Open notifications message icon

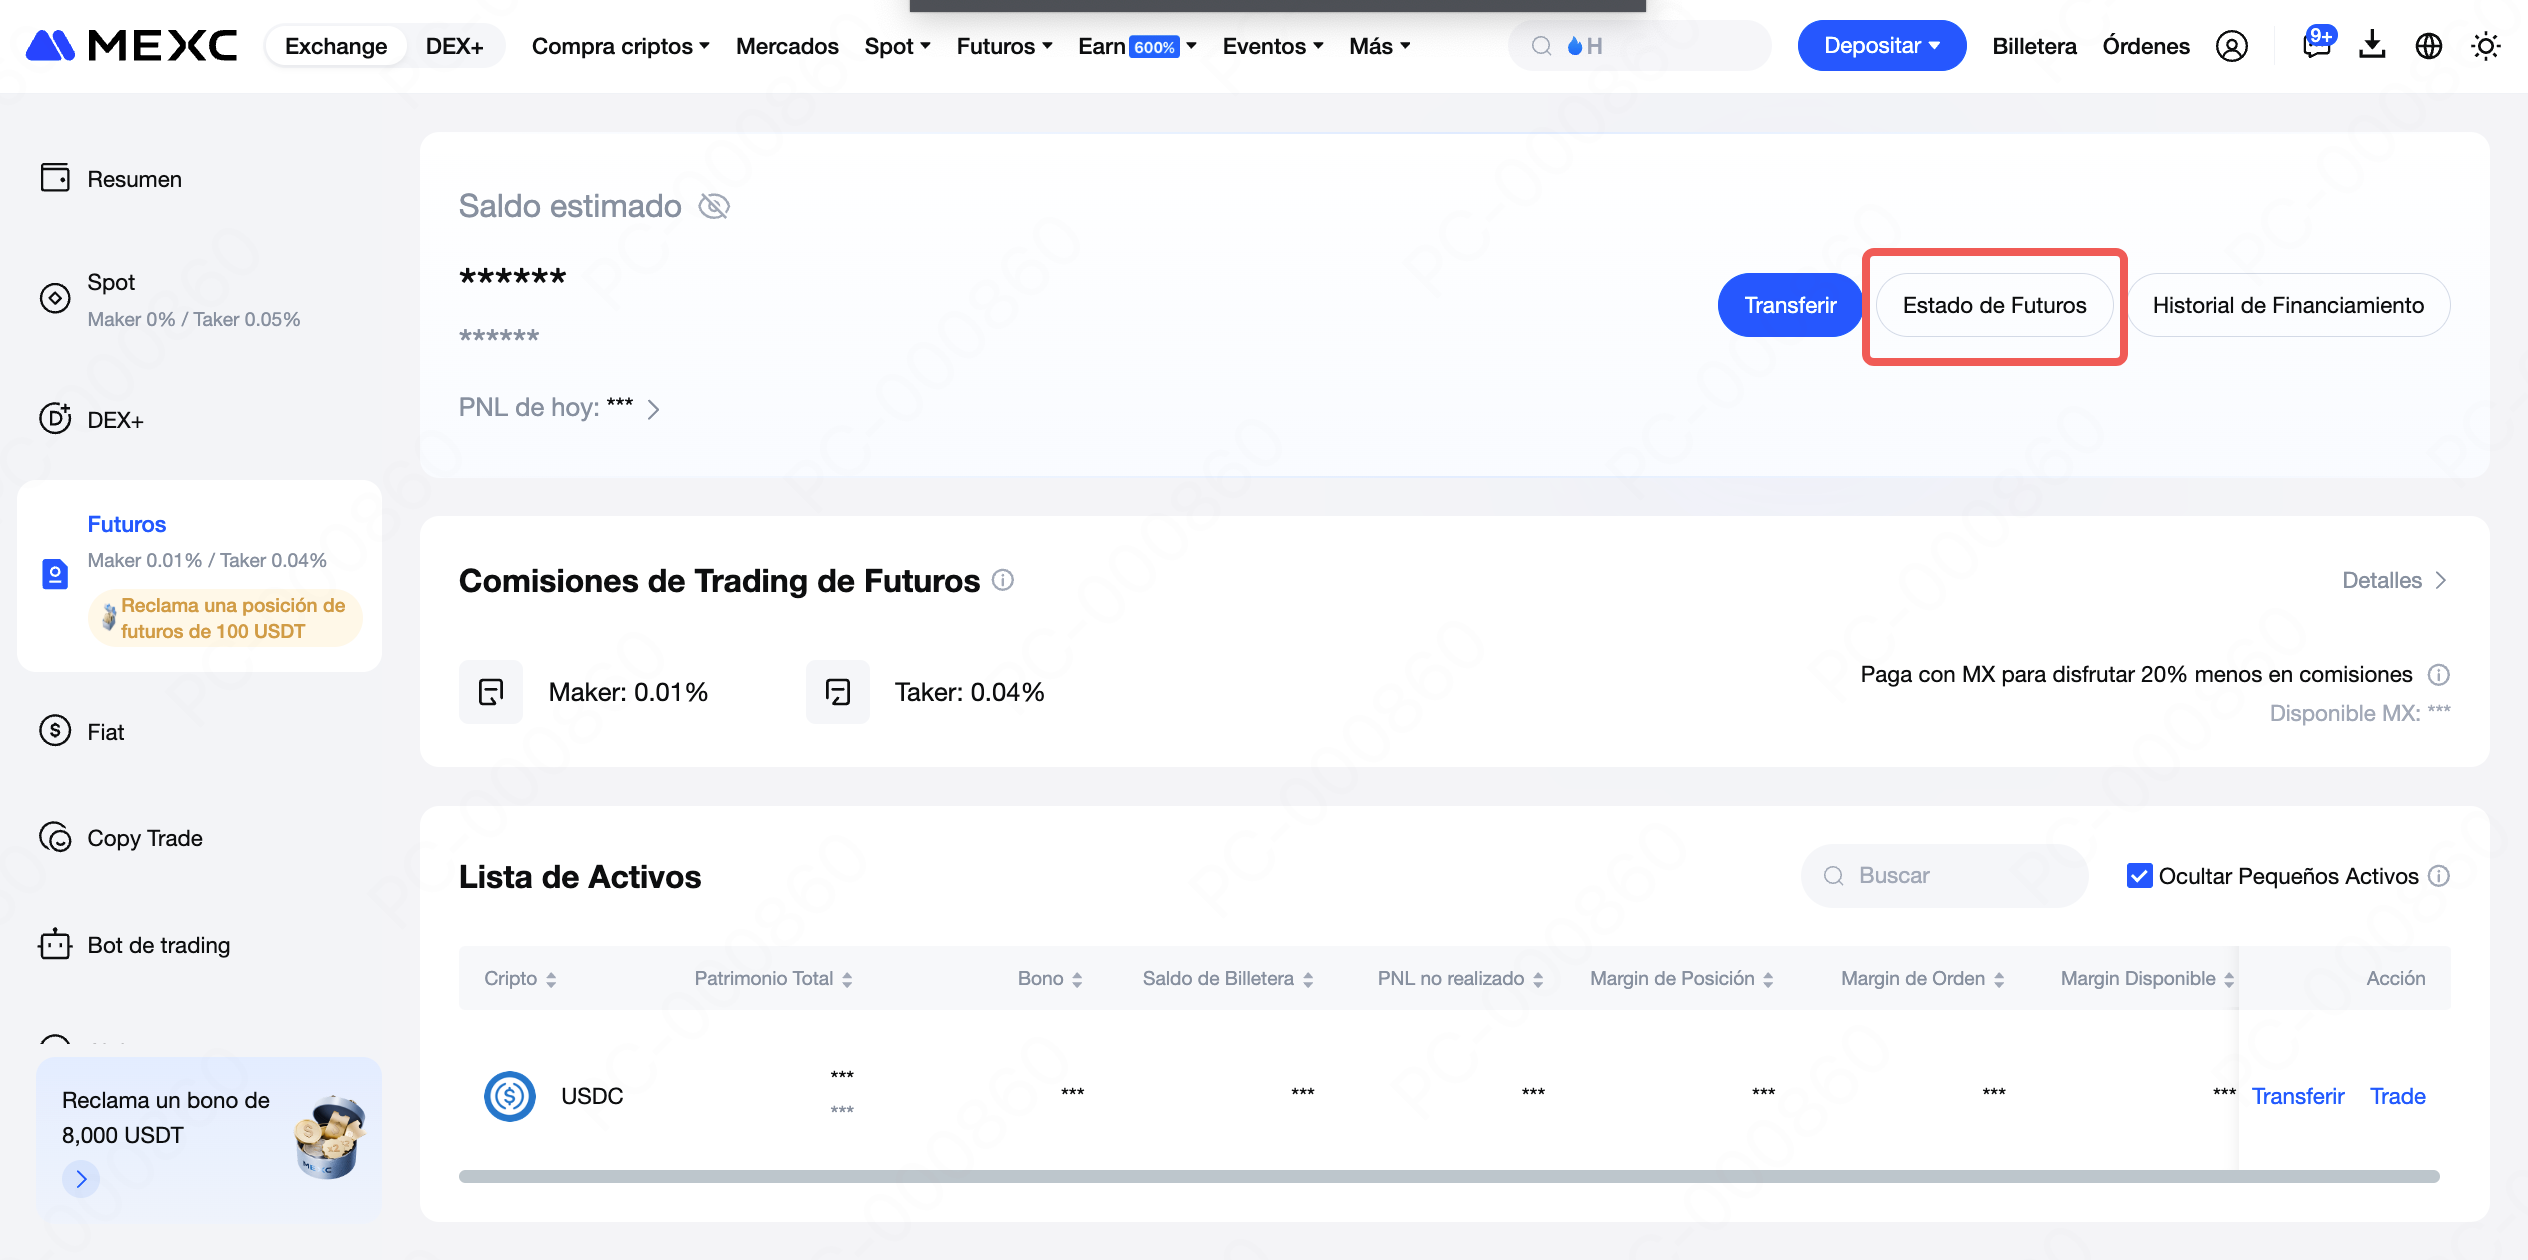(2316, 46)
